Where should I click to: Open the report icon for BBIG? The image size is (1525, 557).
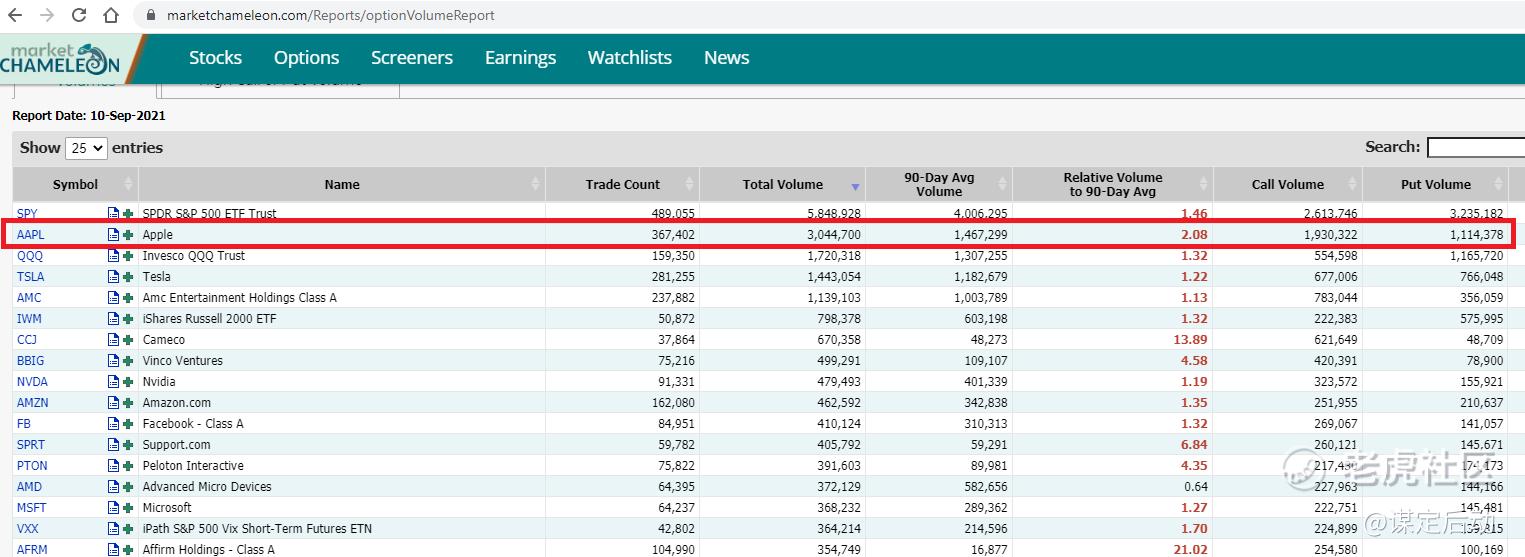(113, 361)
